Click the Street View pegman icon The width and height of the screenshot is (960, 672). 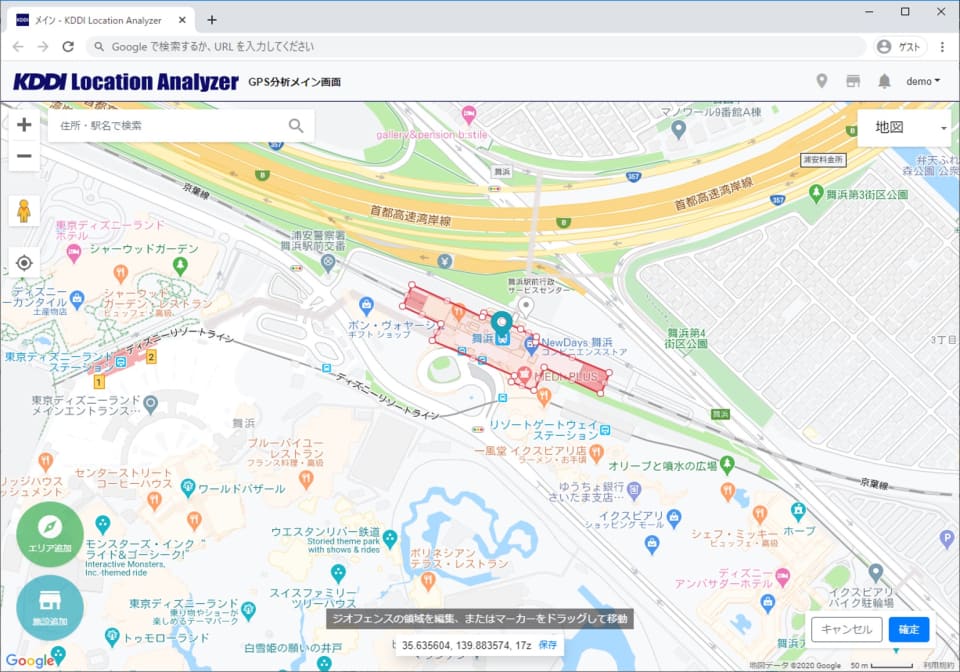[x=24, y=211]
